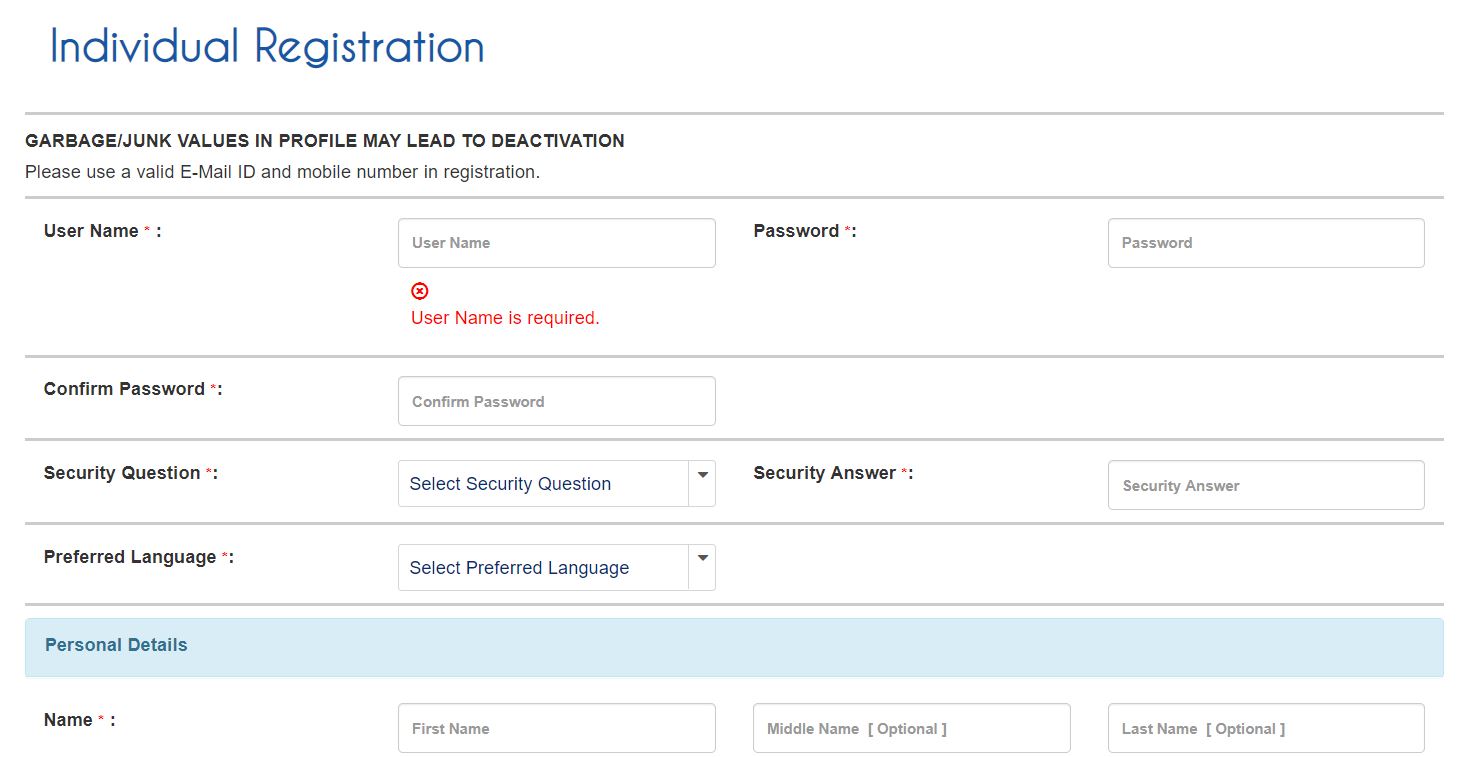1469x757 pixels.
Task: Click the 'User Name is required.' error message
Action: (x=505, y=318)
